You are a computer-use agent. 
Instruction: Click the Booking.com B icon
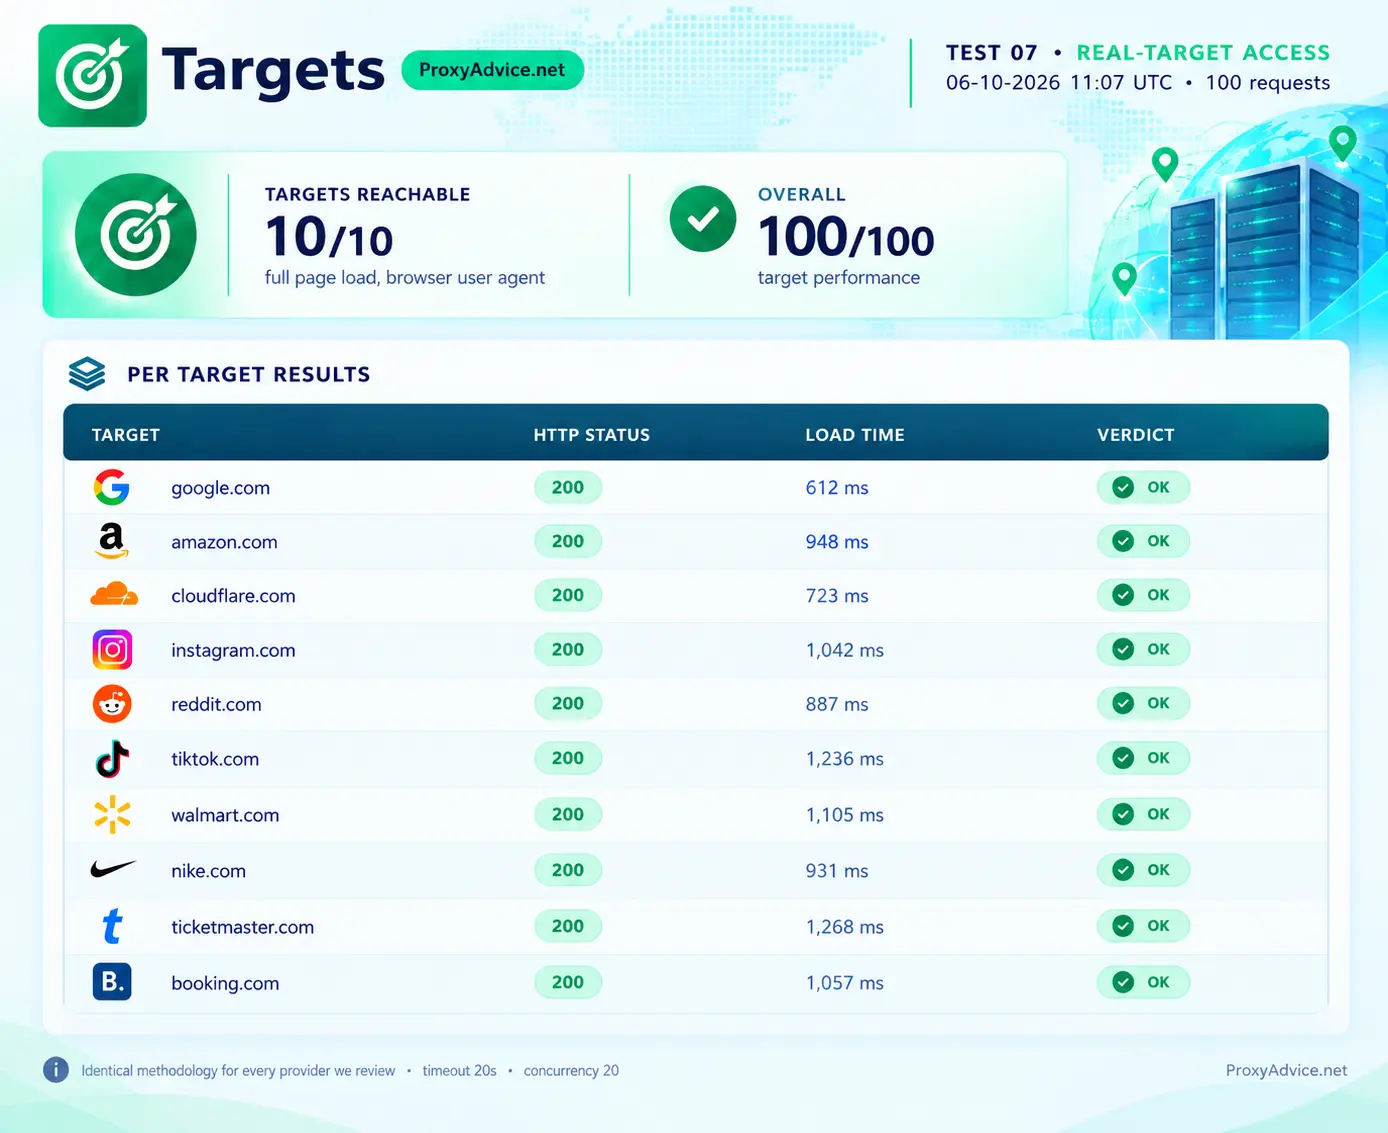click(112, 982)
